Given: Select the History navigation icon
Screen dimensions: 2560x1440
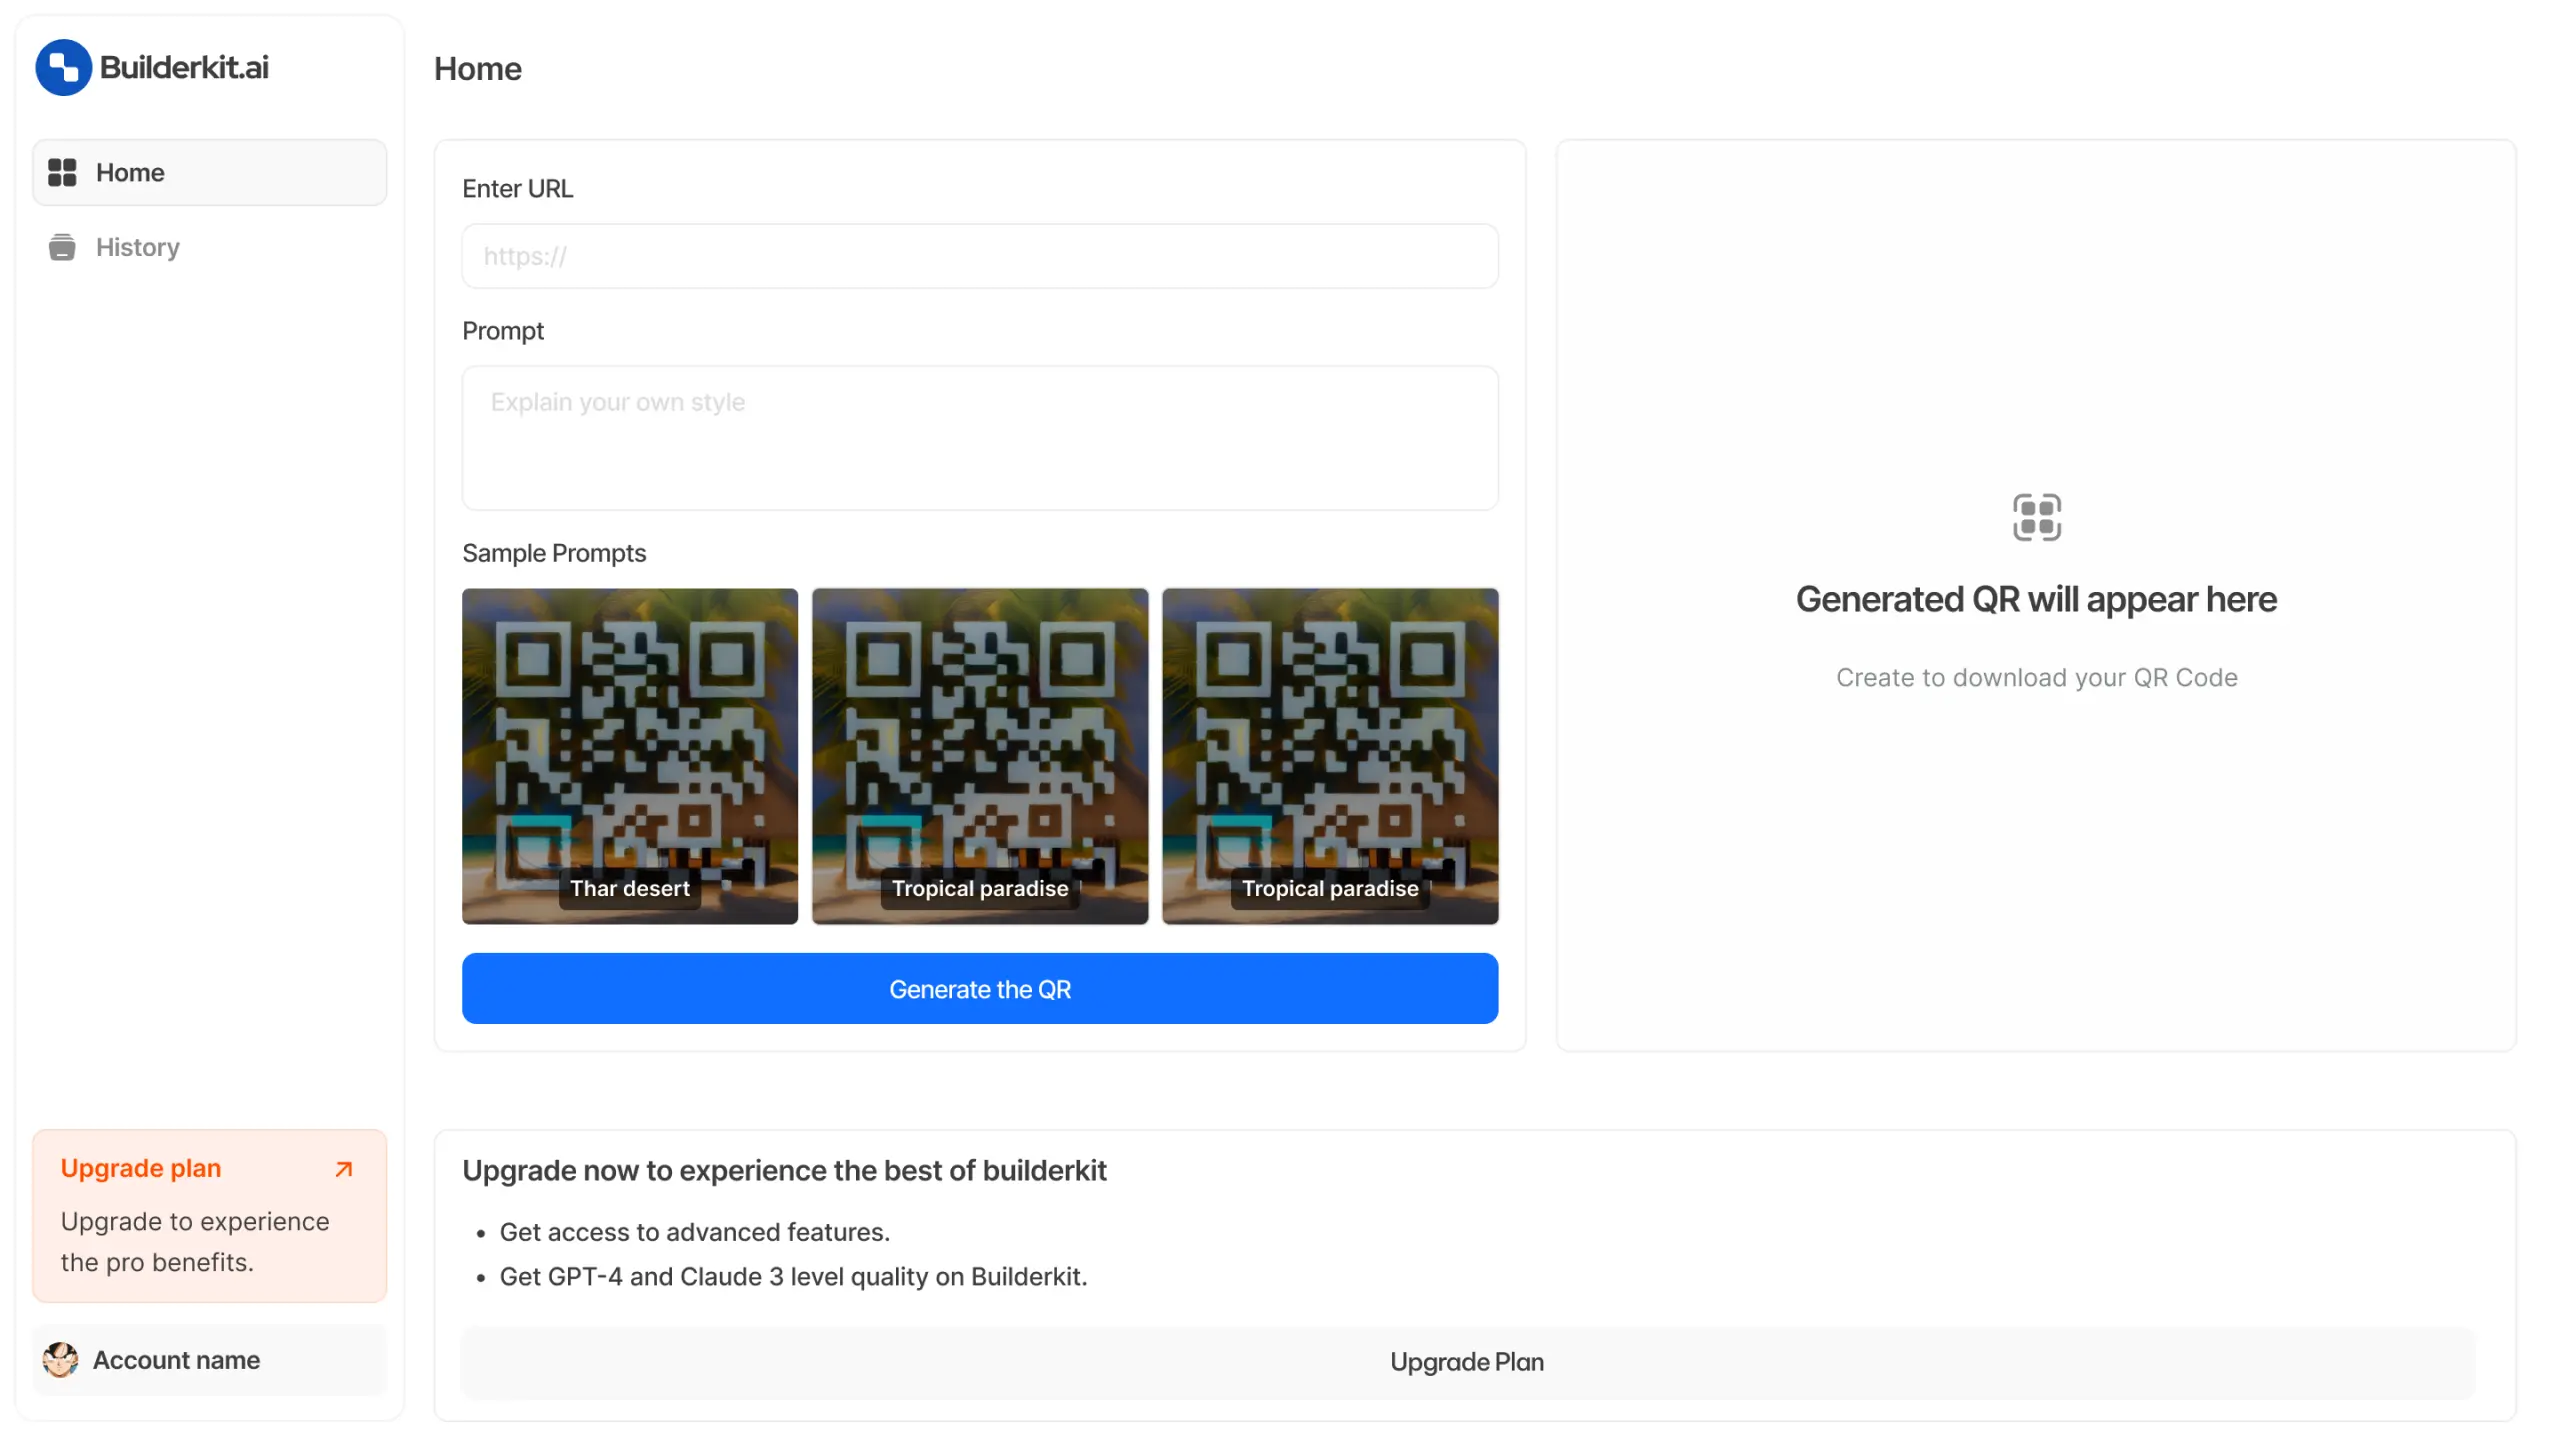Looking at the screenshot, I should (62, 246).
